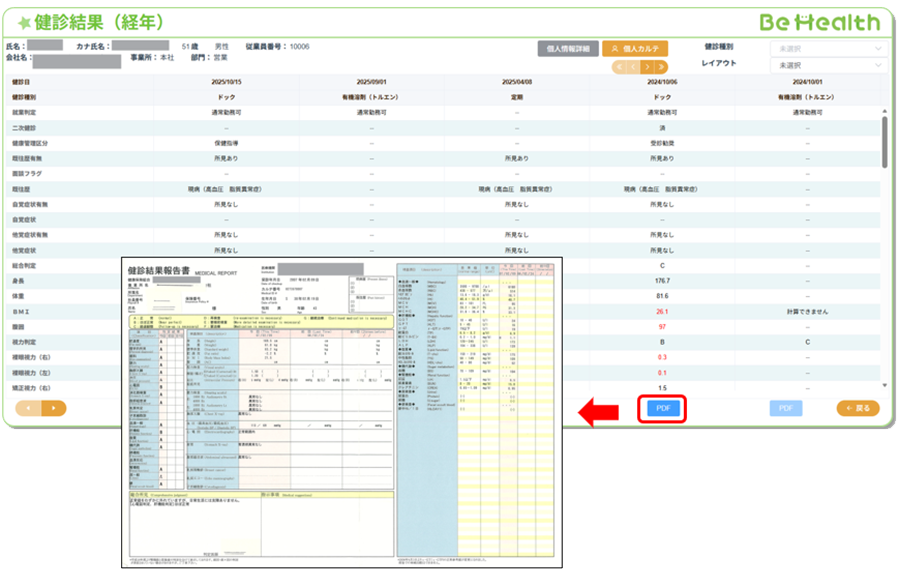This screenshot has height=586, width=900.
Task: Open the 健診結果報告書 report preview image
Action: (x=340, y=412)
